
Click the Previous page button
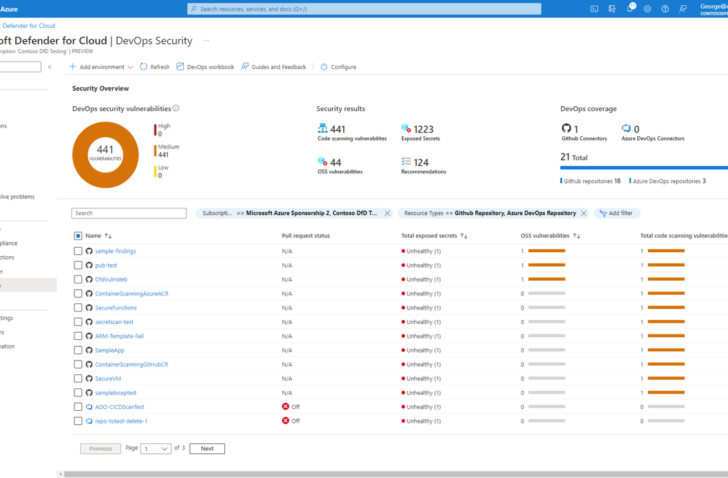click(101, 449)
